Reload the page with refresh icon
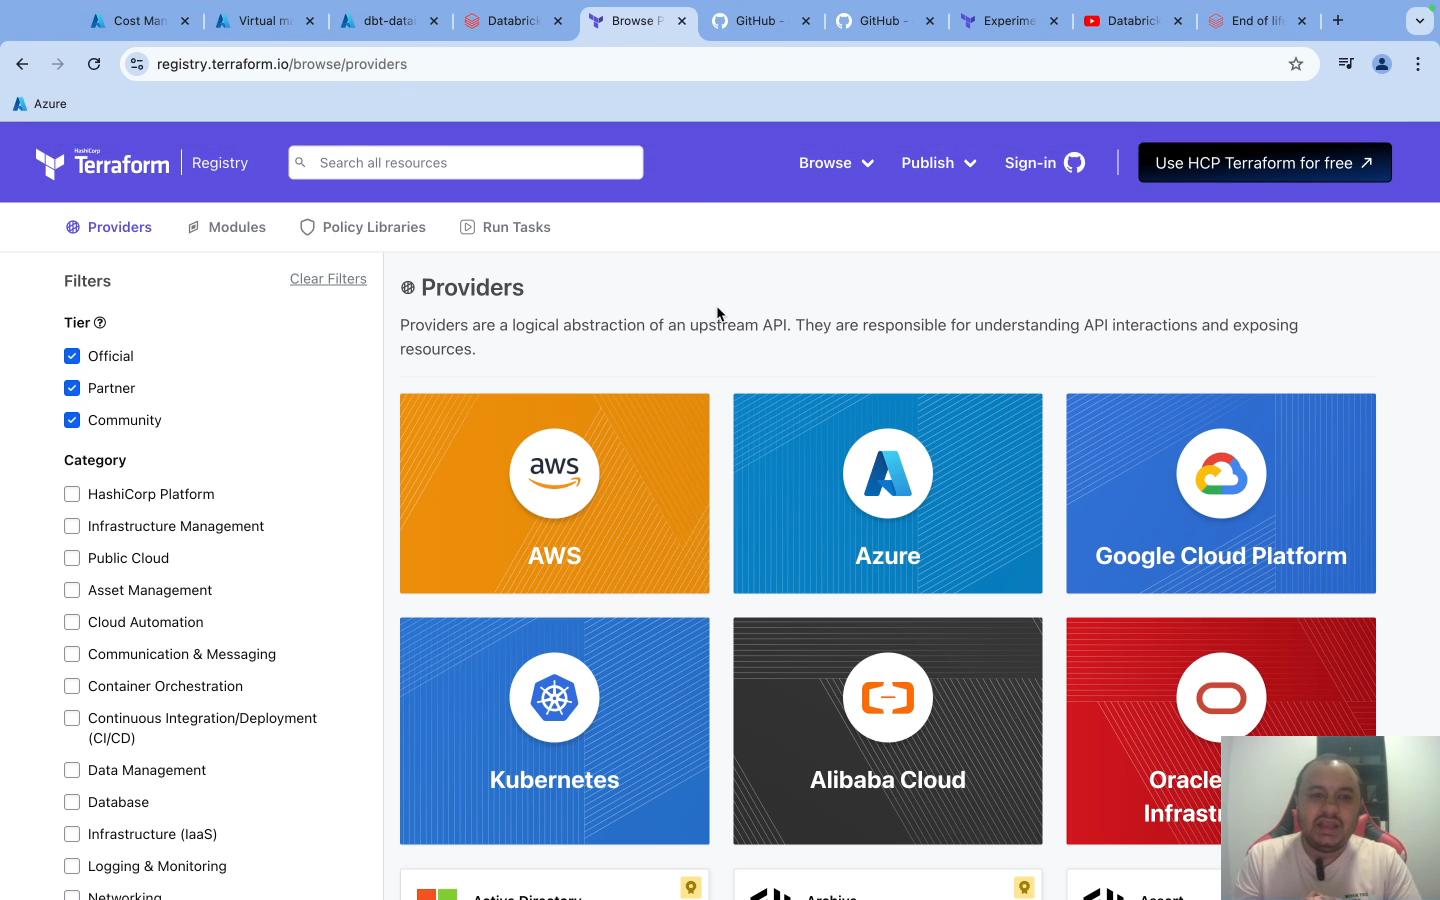1440x900 pixels. [x=94, y=64]
